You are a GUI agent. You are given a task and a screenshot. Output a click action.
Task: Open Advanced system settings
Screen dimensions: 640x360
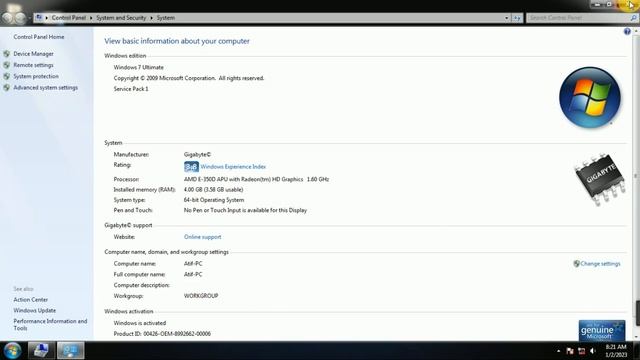[45, 87]
